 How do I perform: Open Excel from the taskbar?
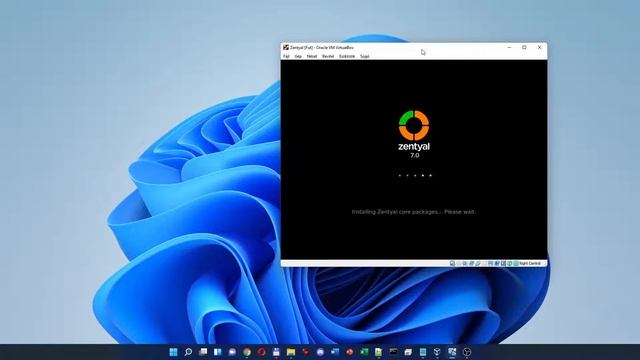point(364,352)
